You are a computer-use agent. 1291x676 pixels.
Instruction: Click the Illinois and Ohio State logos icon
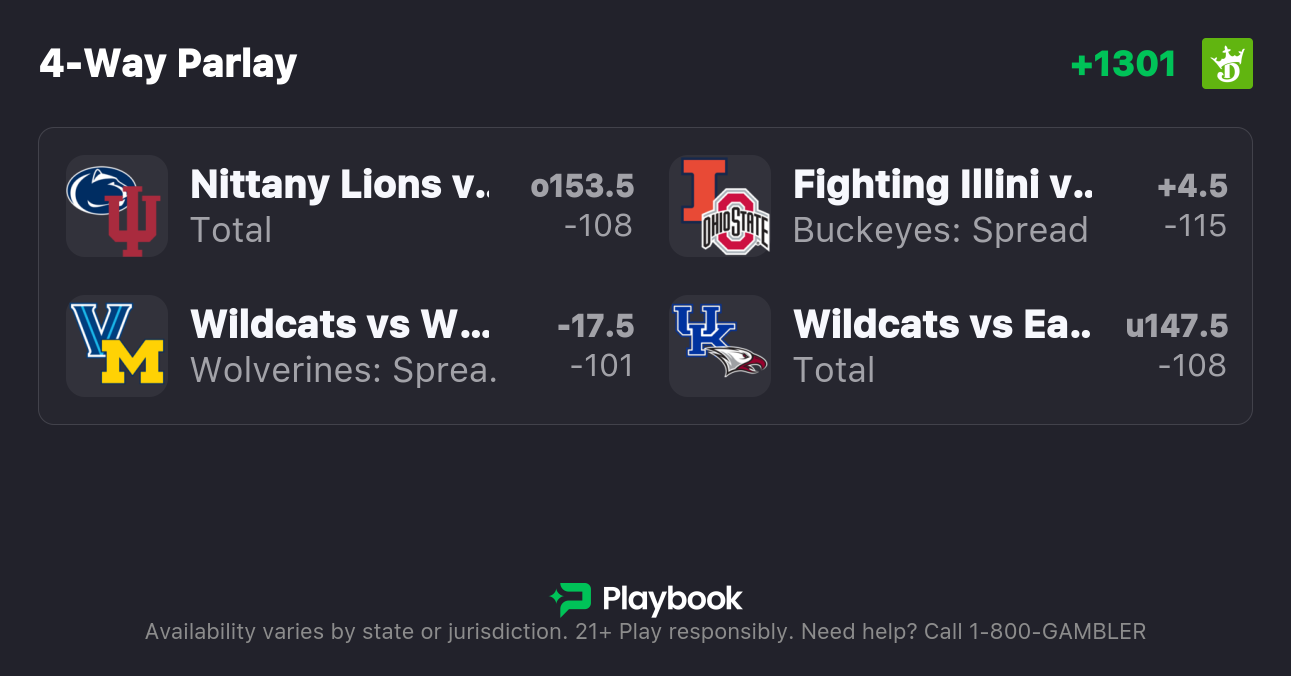point(719,206)
